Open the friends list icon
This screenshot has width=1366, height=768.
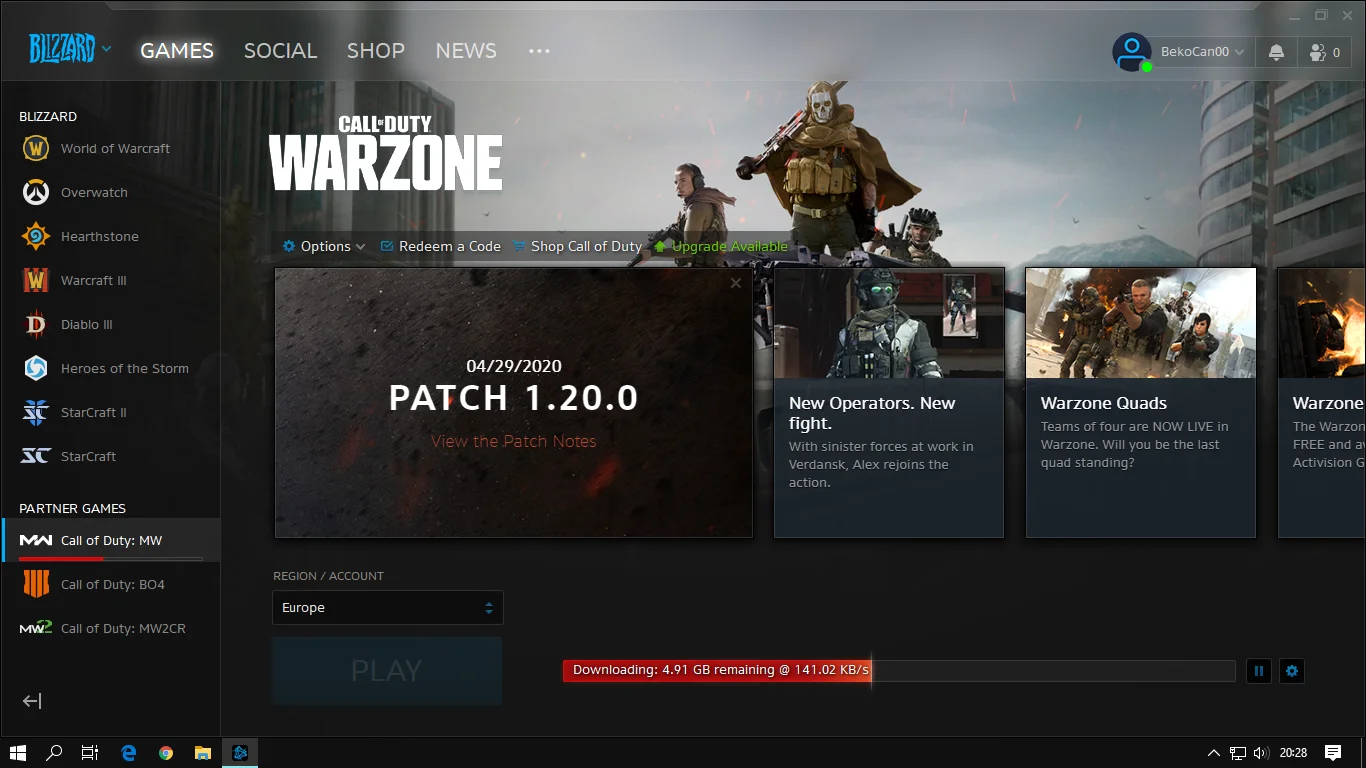1324,53
